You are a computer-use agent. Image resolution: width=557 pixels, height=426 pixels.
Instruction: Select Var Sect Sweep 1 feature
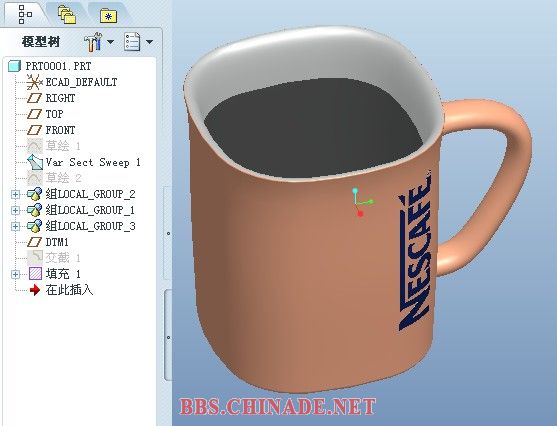[x=93, y=162]
